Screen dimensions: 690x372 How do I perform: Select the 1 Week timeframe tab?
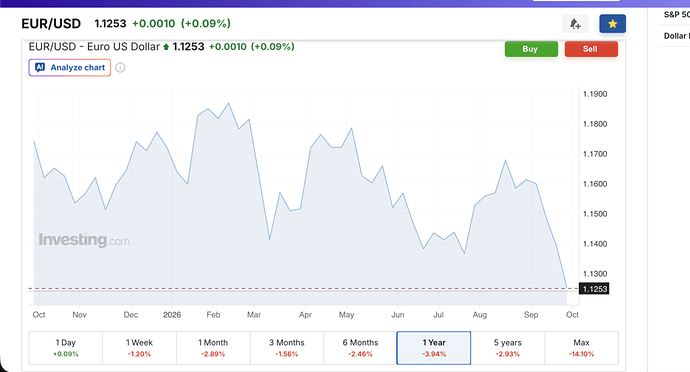coord(139,348)
